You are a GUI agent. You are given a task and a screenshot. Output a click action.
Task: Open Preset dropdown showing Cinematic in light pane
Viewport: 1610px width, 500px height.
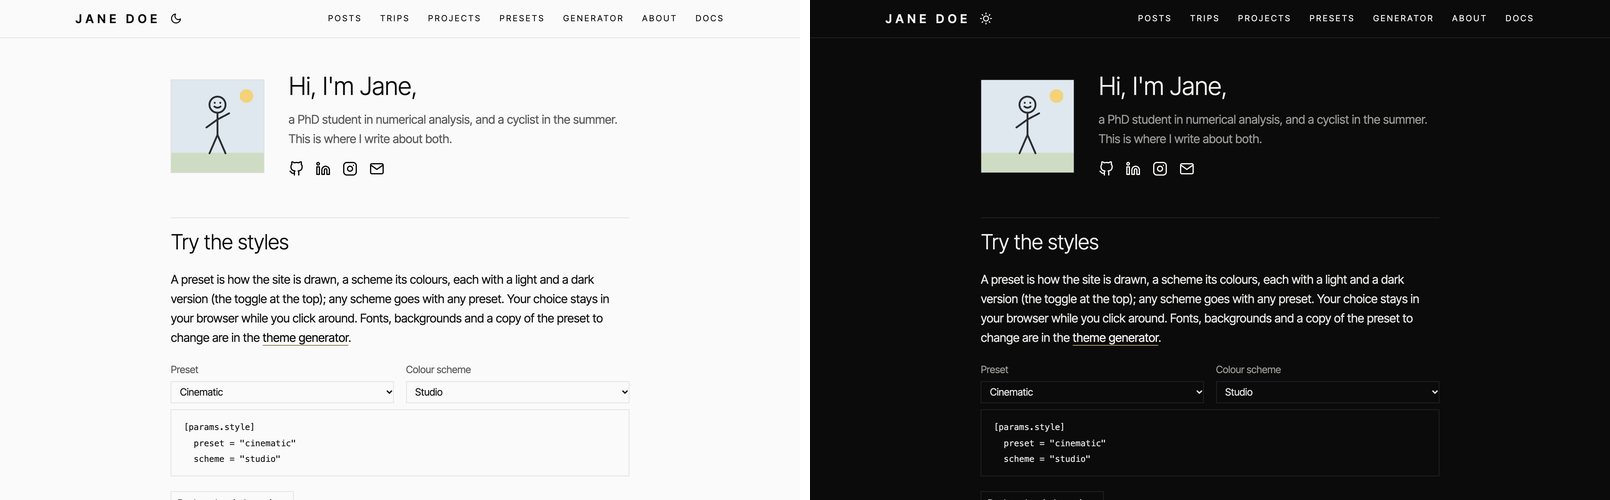(284, 392)
